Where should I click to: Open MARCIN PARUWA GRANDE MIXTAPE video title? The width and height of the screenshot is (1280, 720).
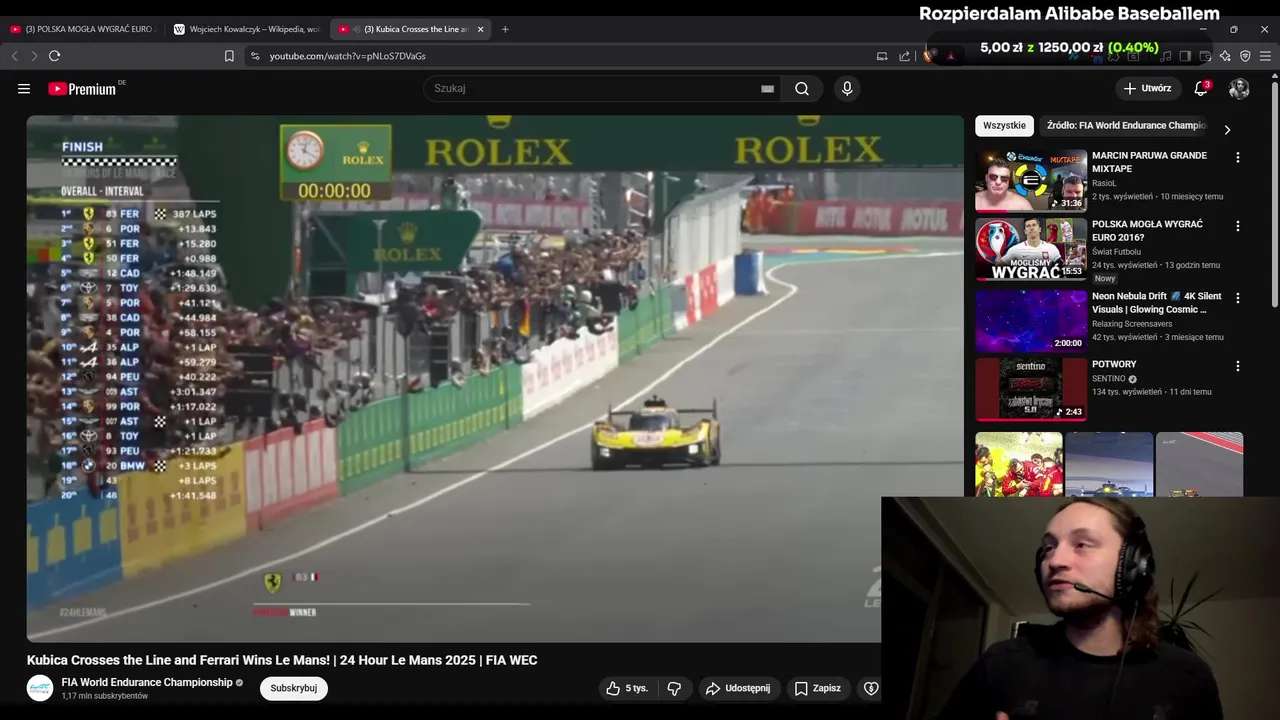1149,162
